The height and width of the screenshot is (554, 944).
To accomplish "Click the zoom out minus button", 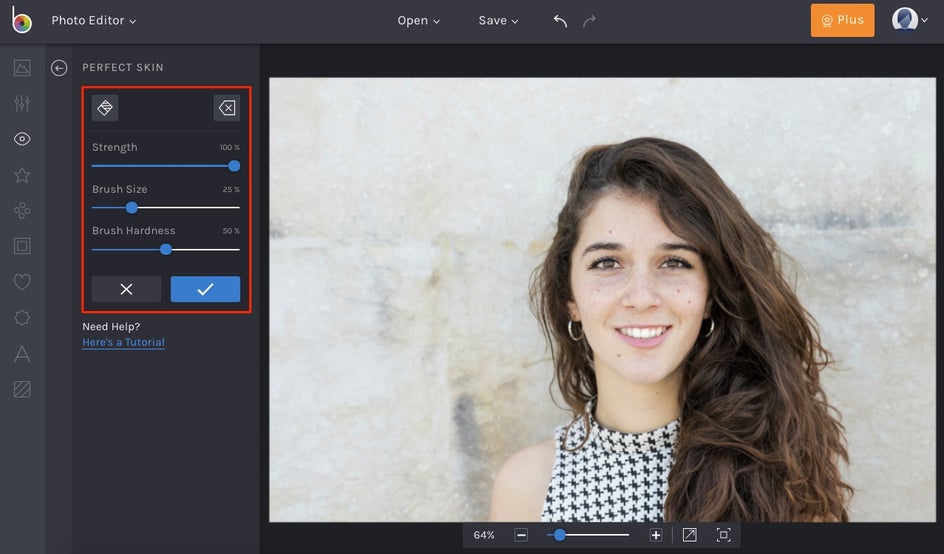I will [521, 535].
